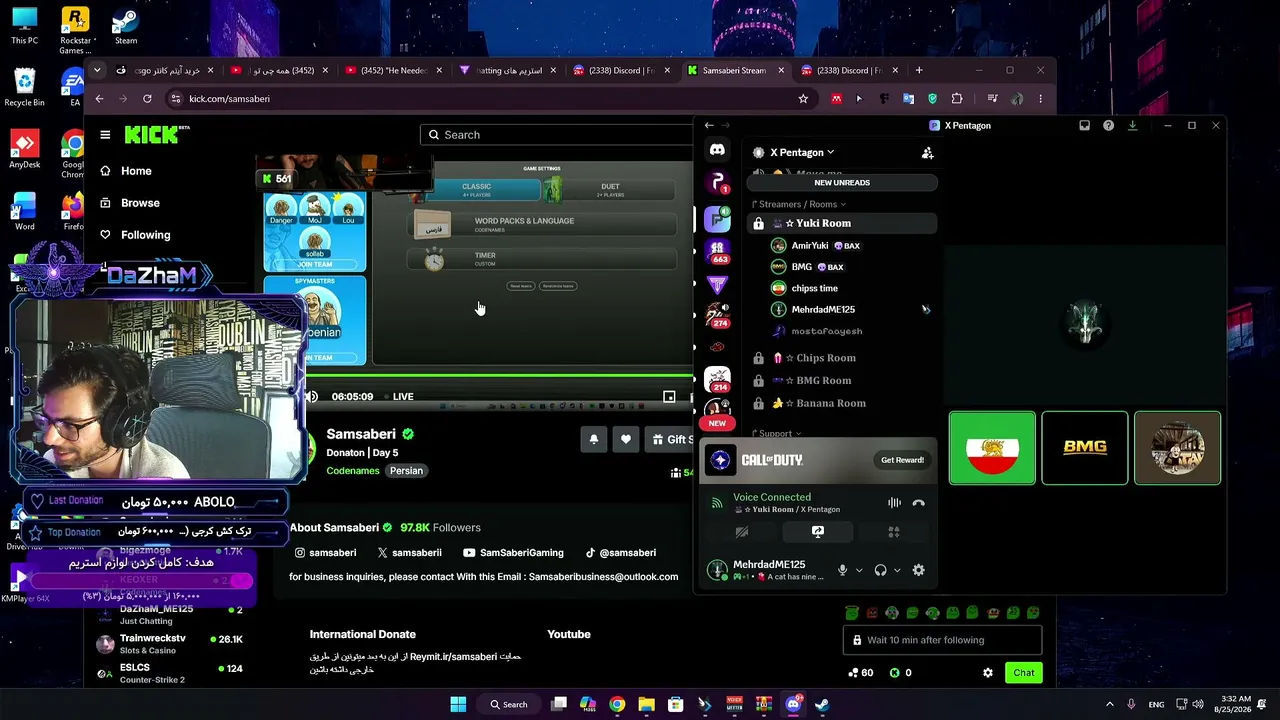Open the Windows Start menu
Screen dimensions: 1280x720
(x=458, y=704)
